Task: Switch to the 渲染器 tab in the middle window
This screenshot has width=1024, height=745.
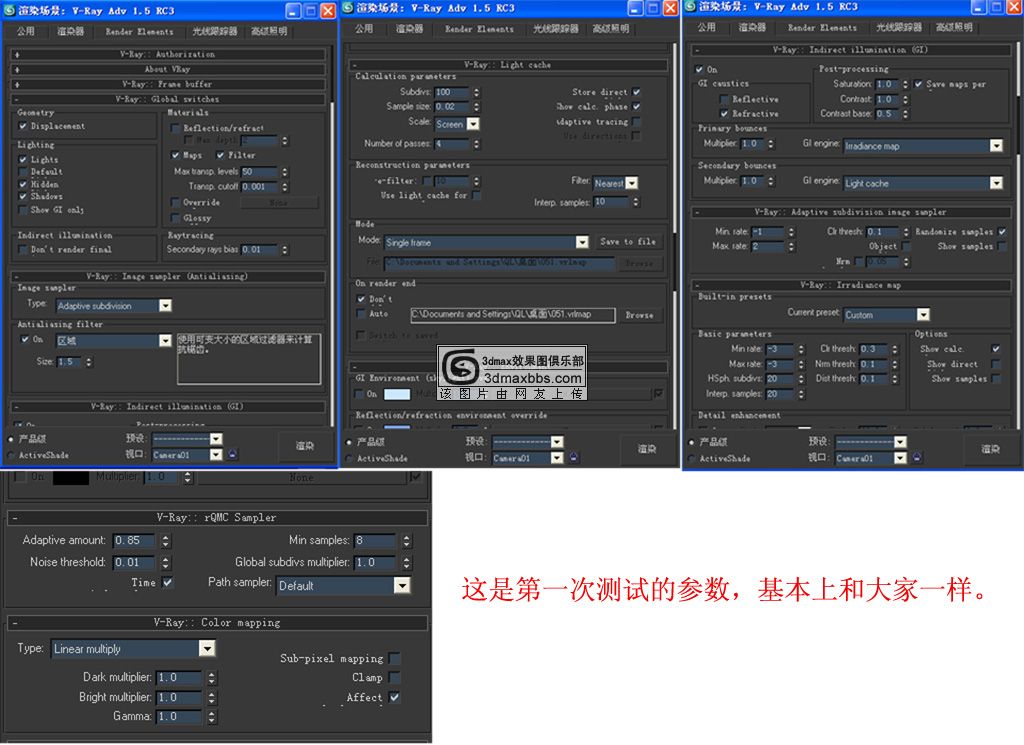Action: pos(409,29)
